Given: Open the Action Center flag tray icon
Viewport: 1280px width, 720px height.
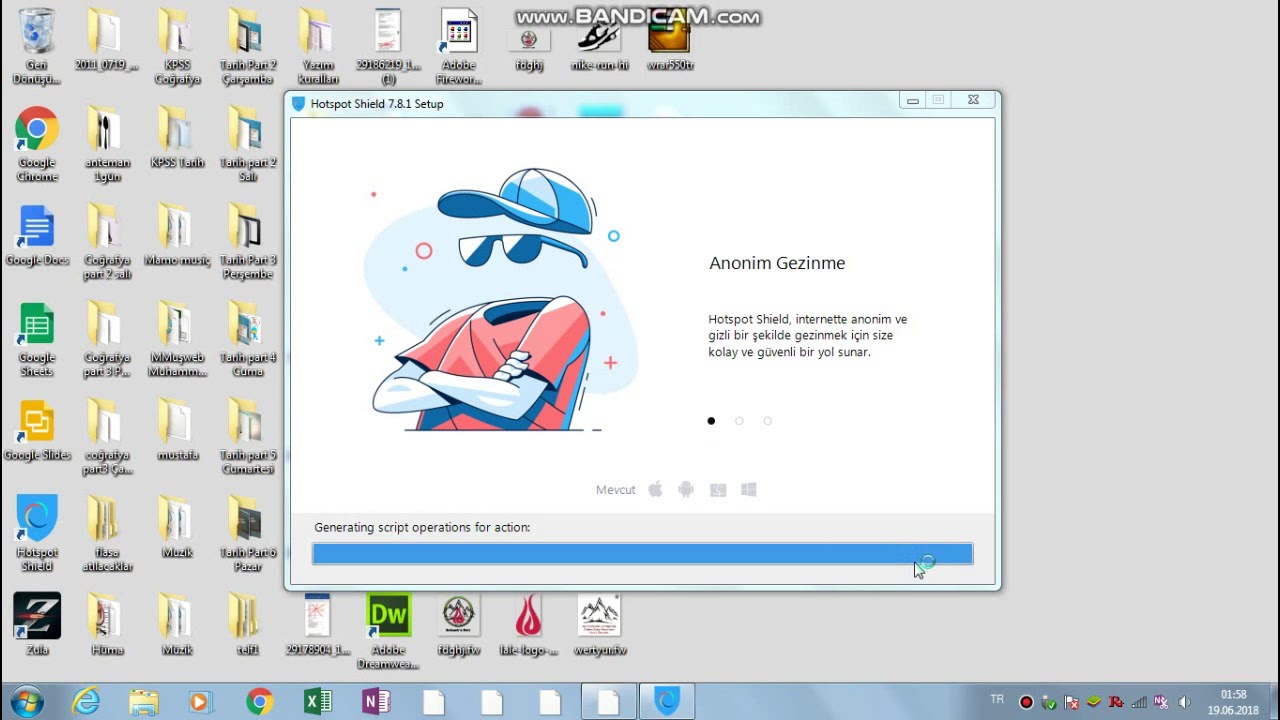Looking at the screenshot, I should point(1071,702).
